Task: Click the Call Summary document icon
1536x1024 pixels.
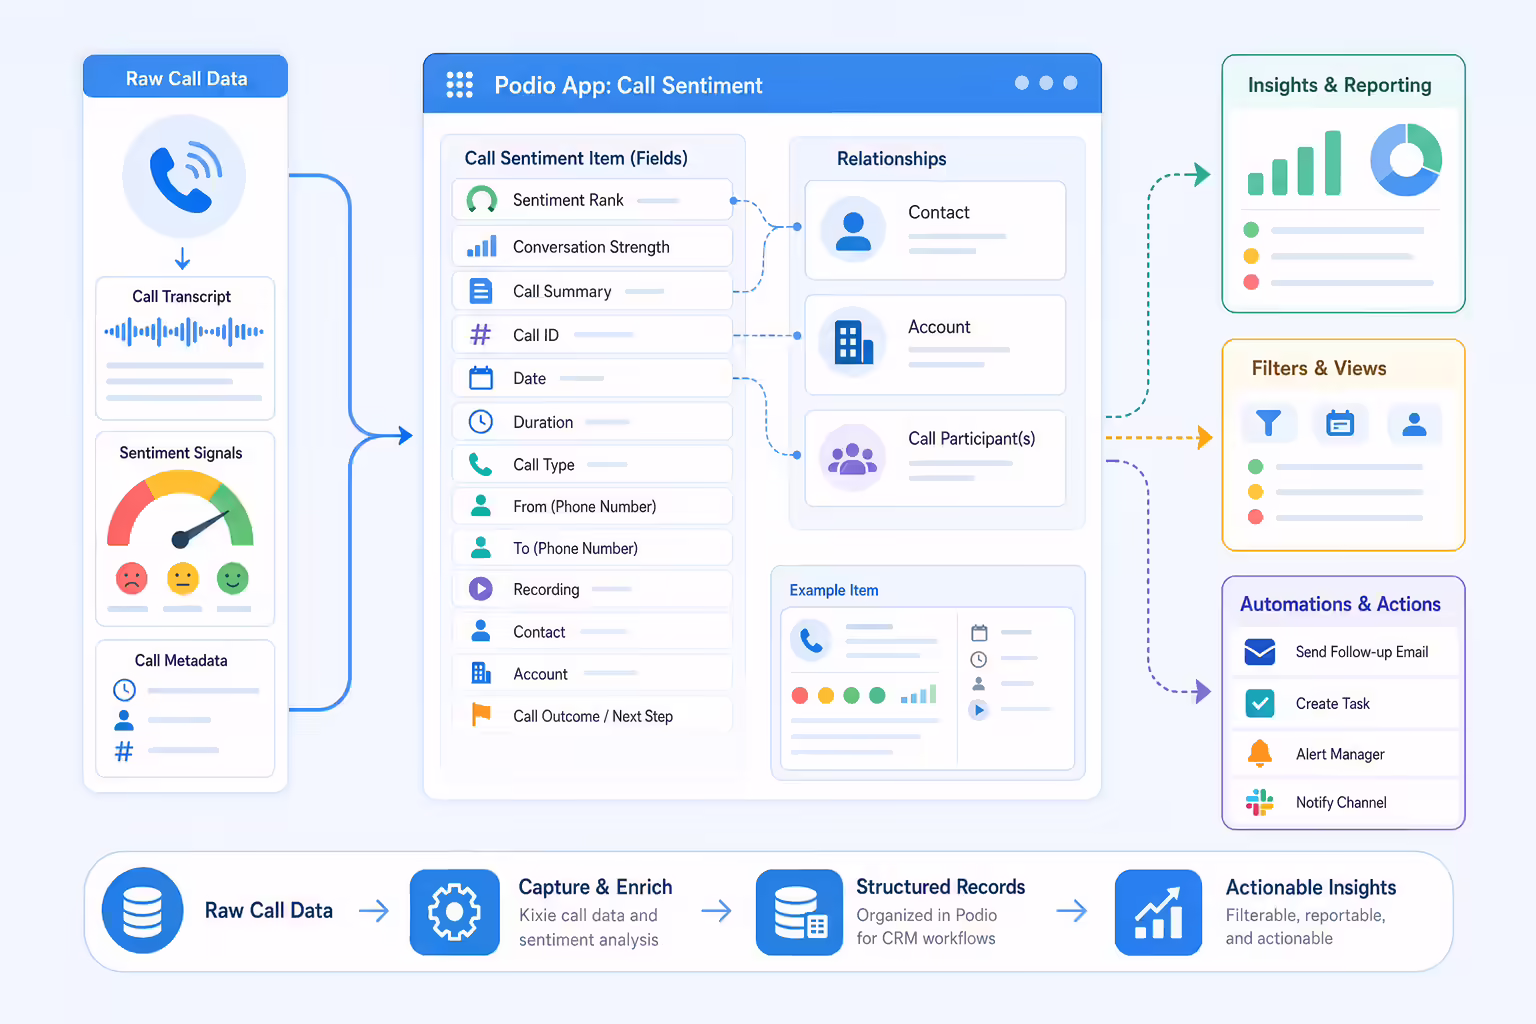Action: click(481, 291)
